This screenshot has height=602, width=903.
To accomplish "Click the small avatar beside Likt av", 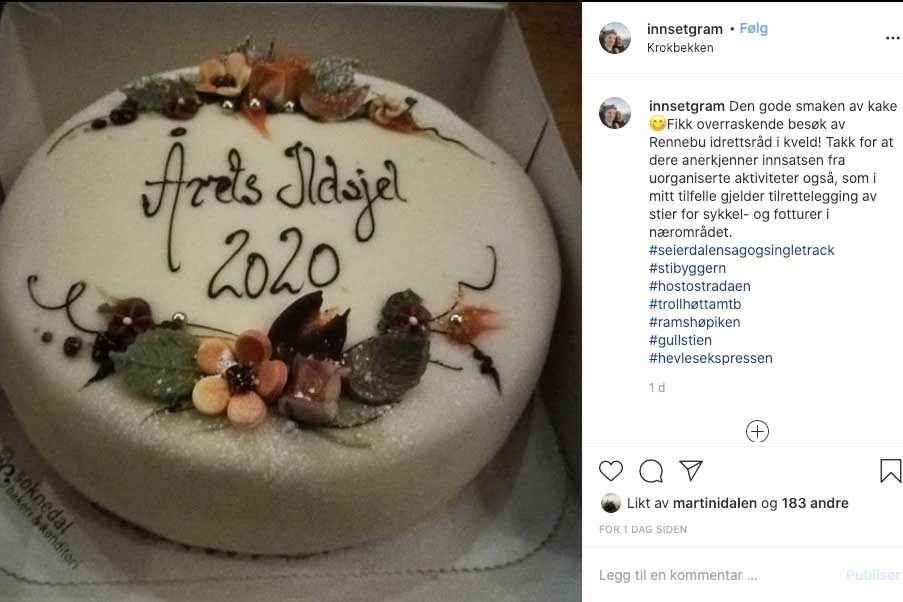I will (610, 503).
